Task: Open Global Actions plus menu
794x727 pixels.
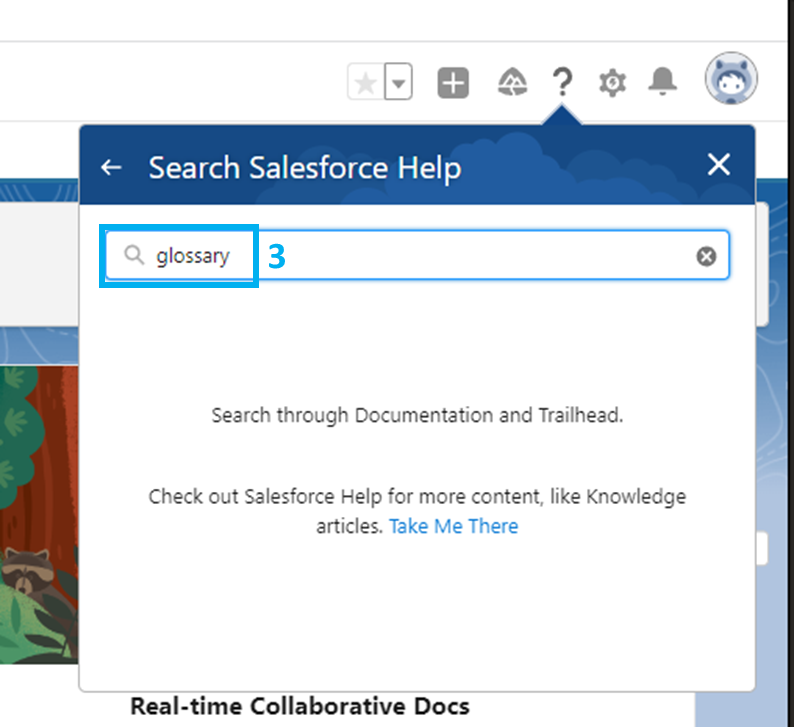Action: [453, 82]
